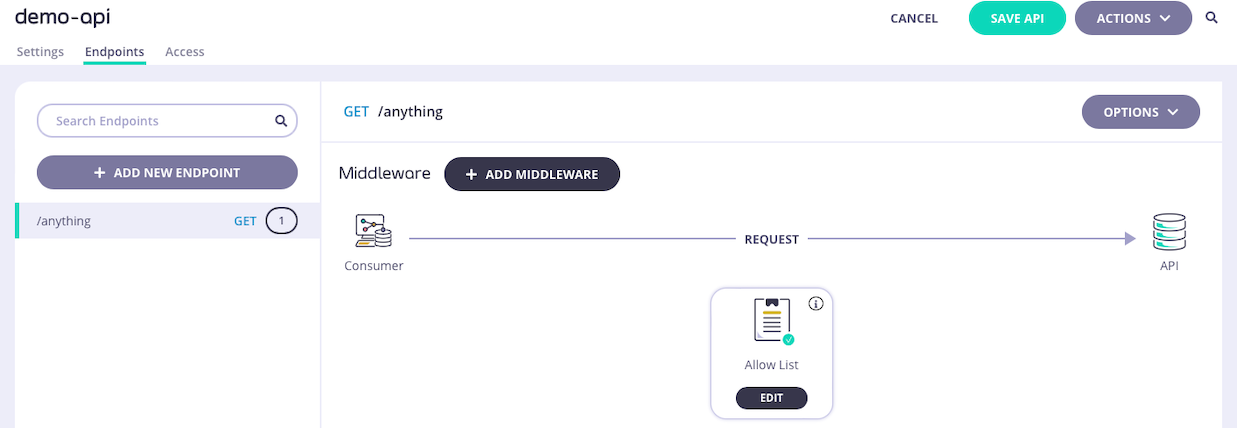This screenshot has height=428, width=1237.
Task: Click the search magnifier icon in header
Action: tap(1212, 18)
